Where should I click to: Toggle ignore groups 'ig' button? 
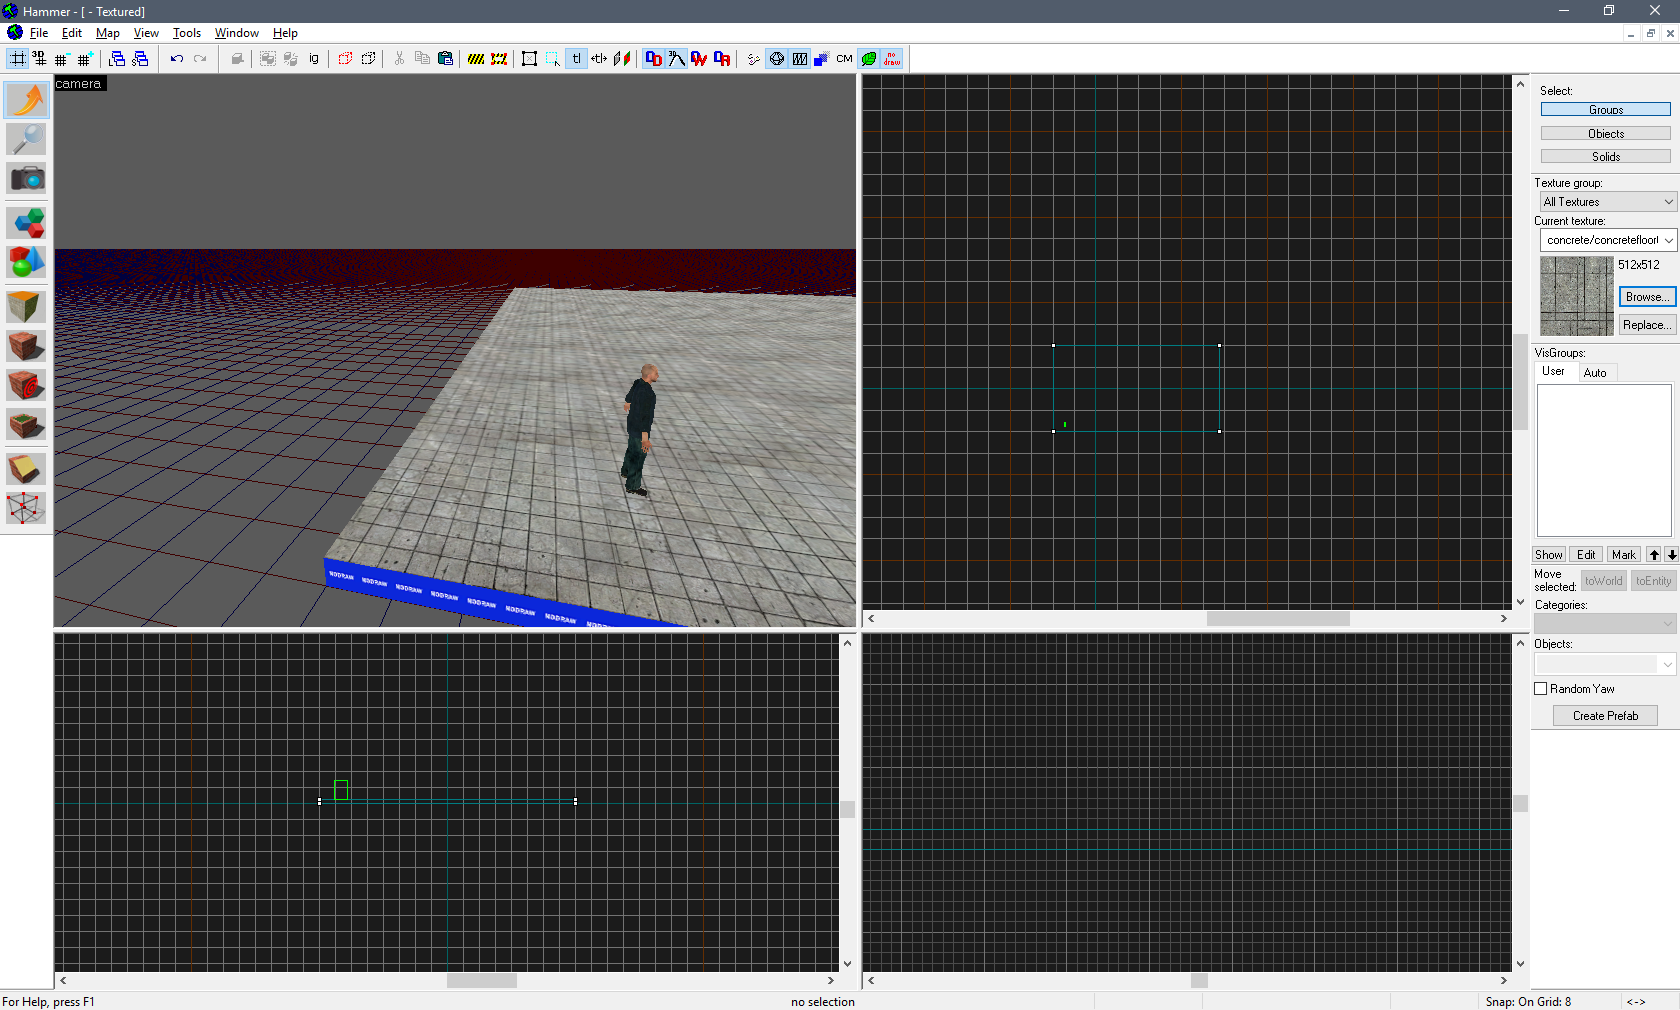[x=314, y=59]
